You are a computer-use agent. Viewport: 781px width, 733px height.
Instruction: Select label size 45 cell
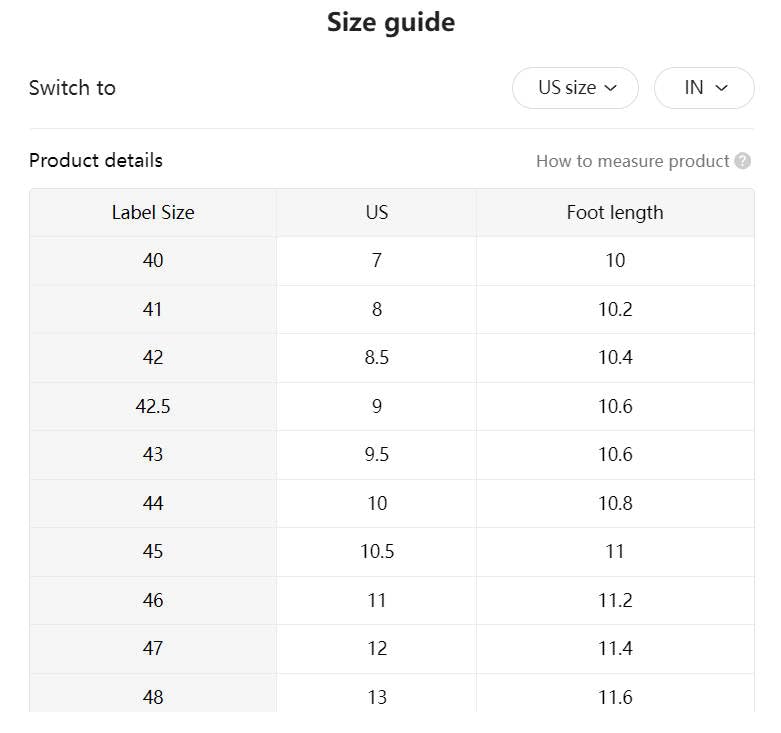pyautogui.click(x=153, y=551)
